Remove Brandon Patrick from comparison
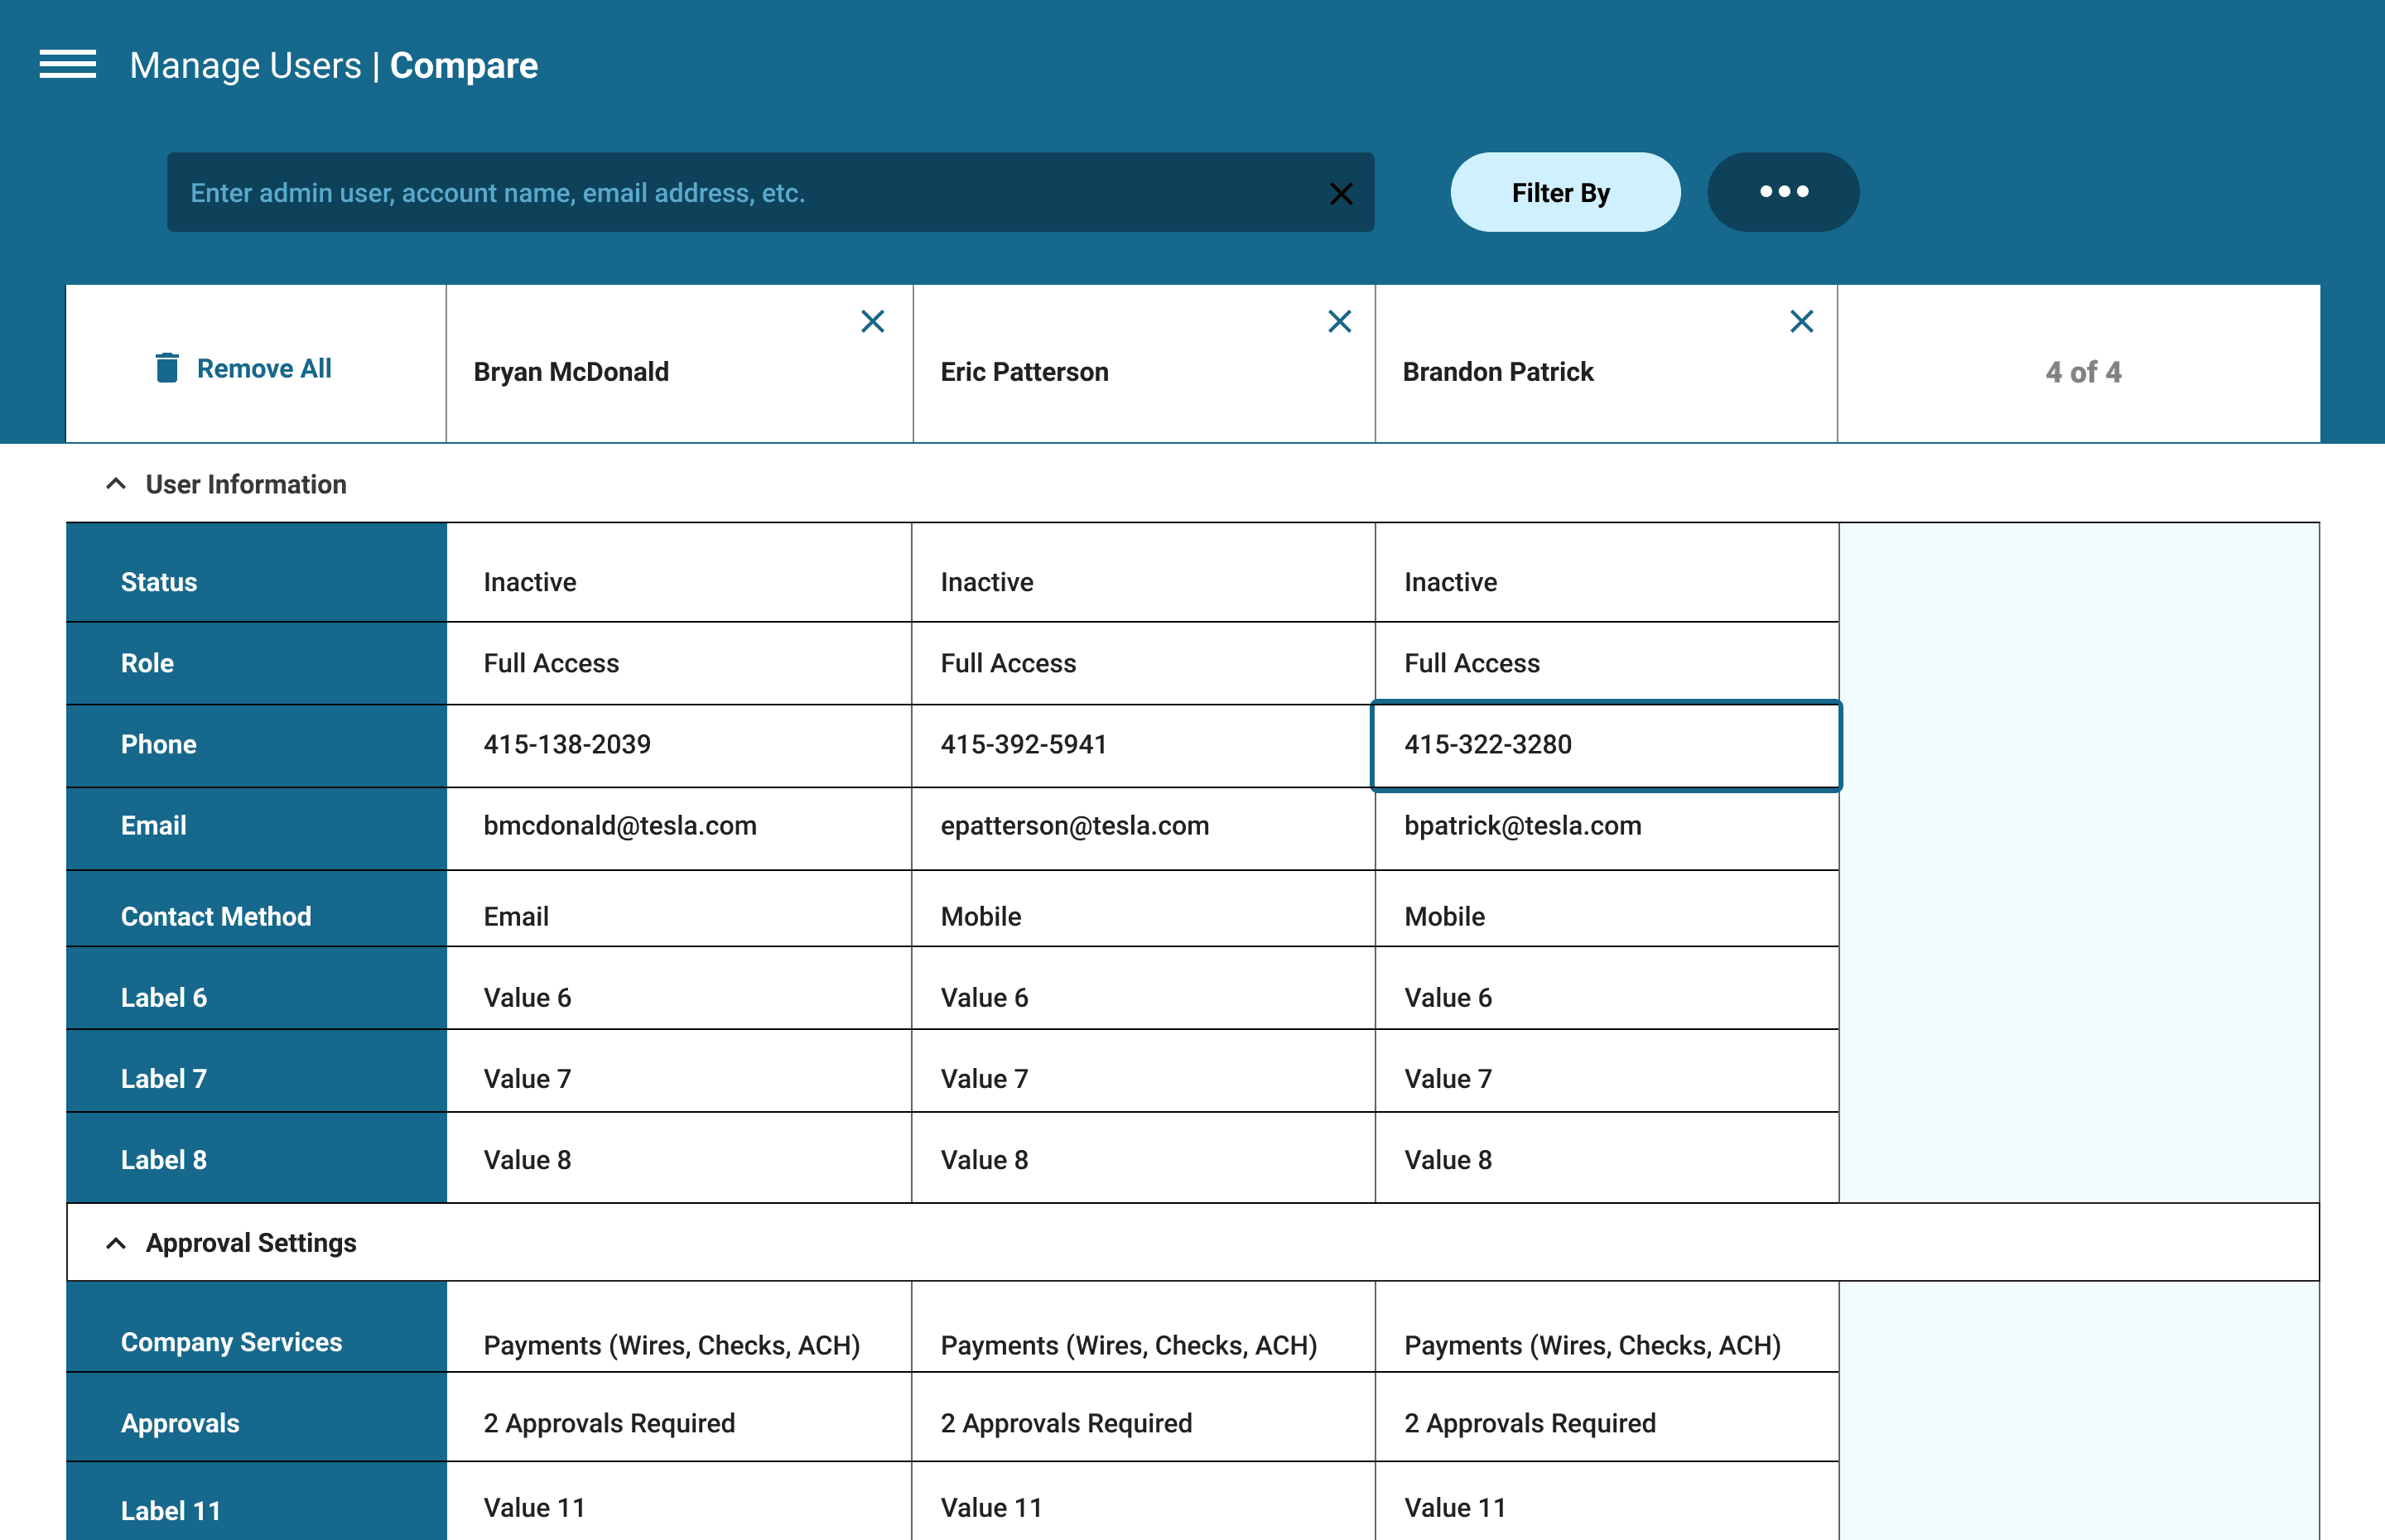This screenshot has width=2385, height=1540. (x=1801, y=321)
